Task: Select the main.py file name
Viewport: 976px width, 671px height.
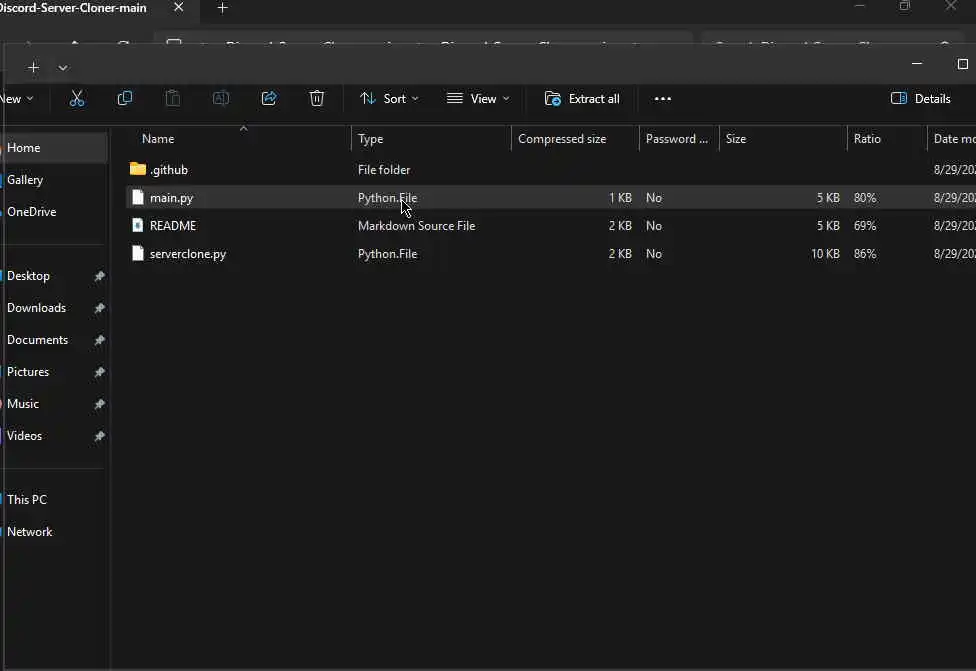Action: click(x=171, y=198)
